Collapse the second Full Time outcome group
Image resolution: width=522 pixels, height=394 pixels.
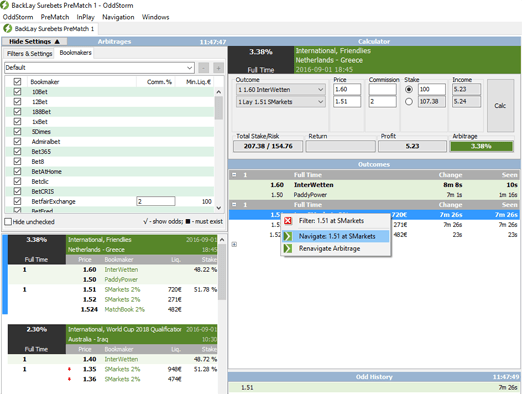[234, 205]
